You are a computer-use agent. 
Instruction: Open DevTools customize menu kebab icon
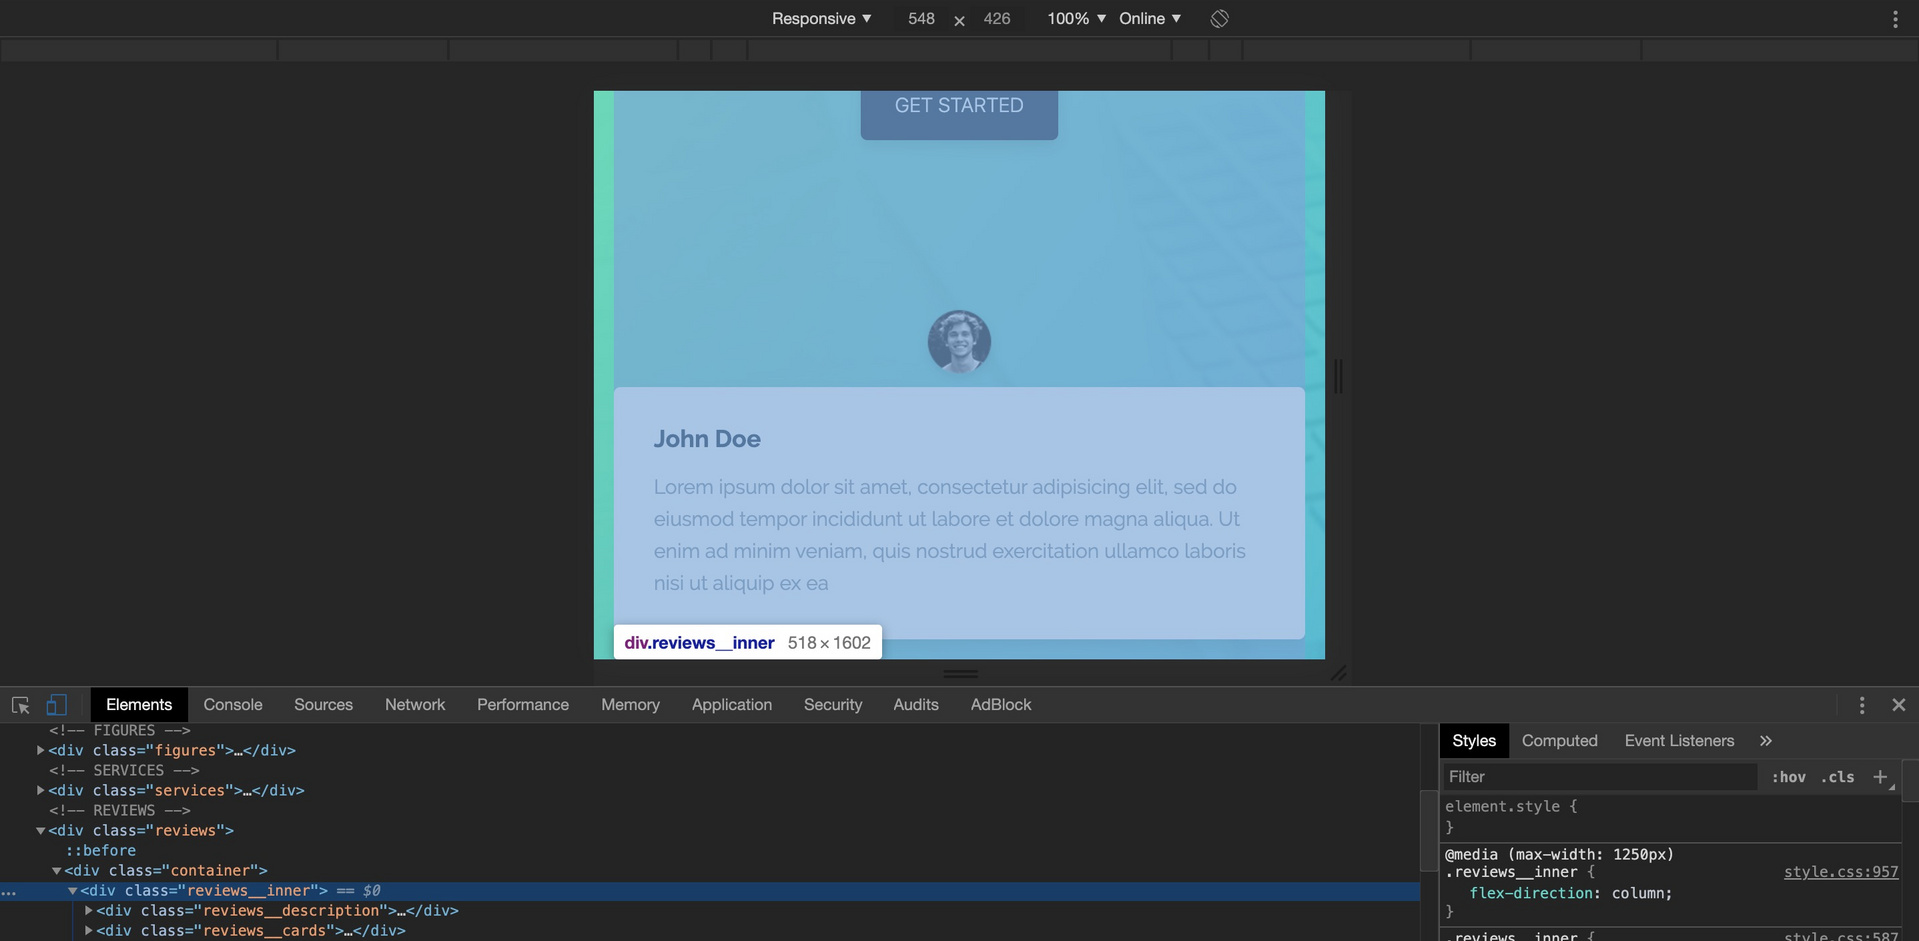[x=1862, y=705]
